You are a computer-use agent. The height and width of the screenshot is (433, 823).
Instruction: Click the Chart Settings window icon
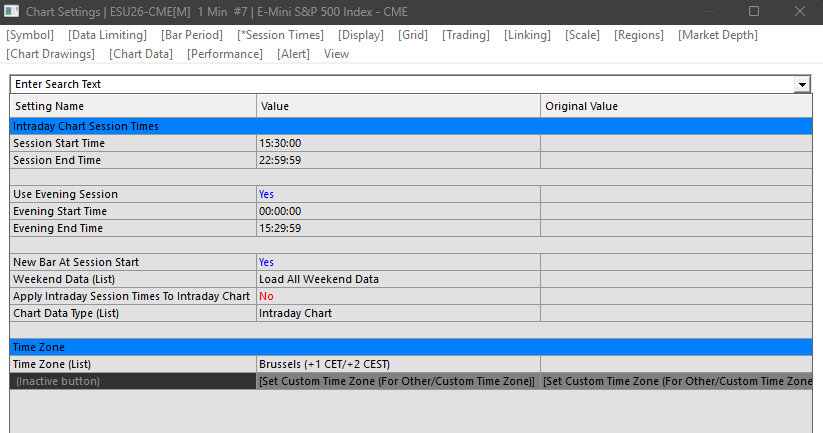point(12,12)
